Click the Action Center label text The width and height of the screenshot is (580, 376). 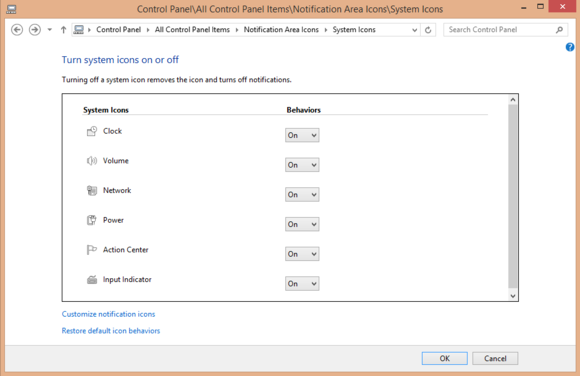pos(126,250)
